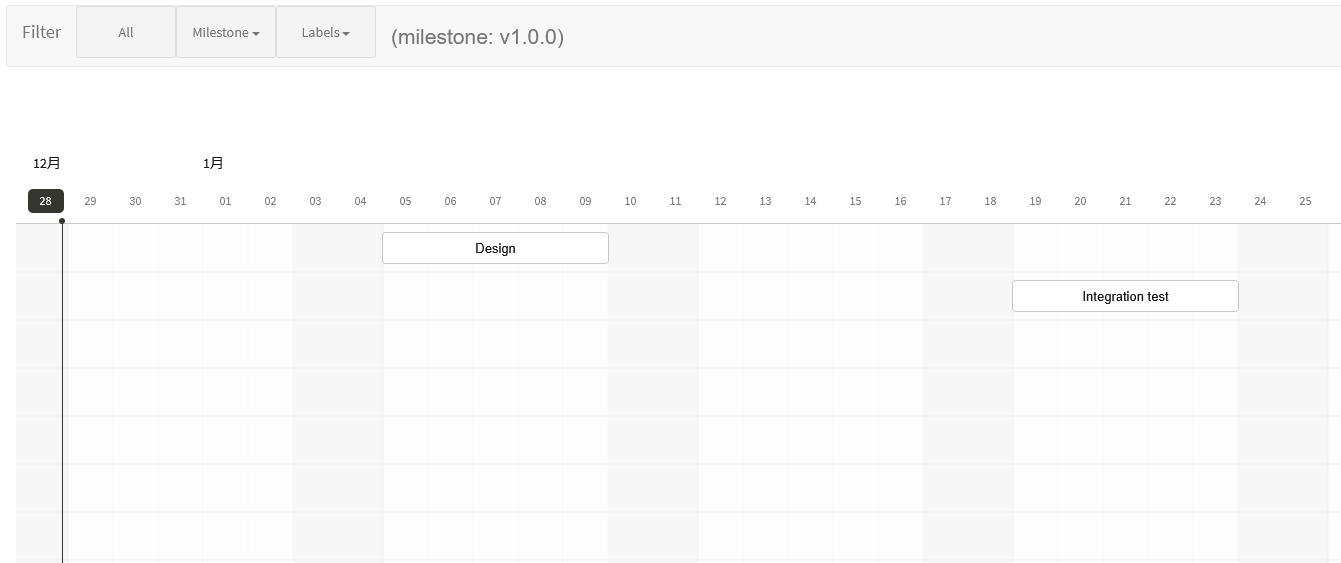The width and height of the screenshot is (1341, 563).
Task: Select the Design task bar
Action: coord(495,248)
